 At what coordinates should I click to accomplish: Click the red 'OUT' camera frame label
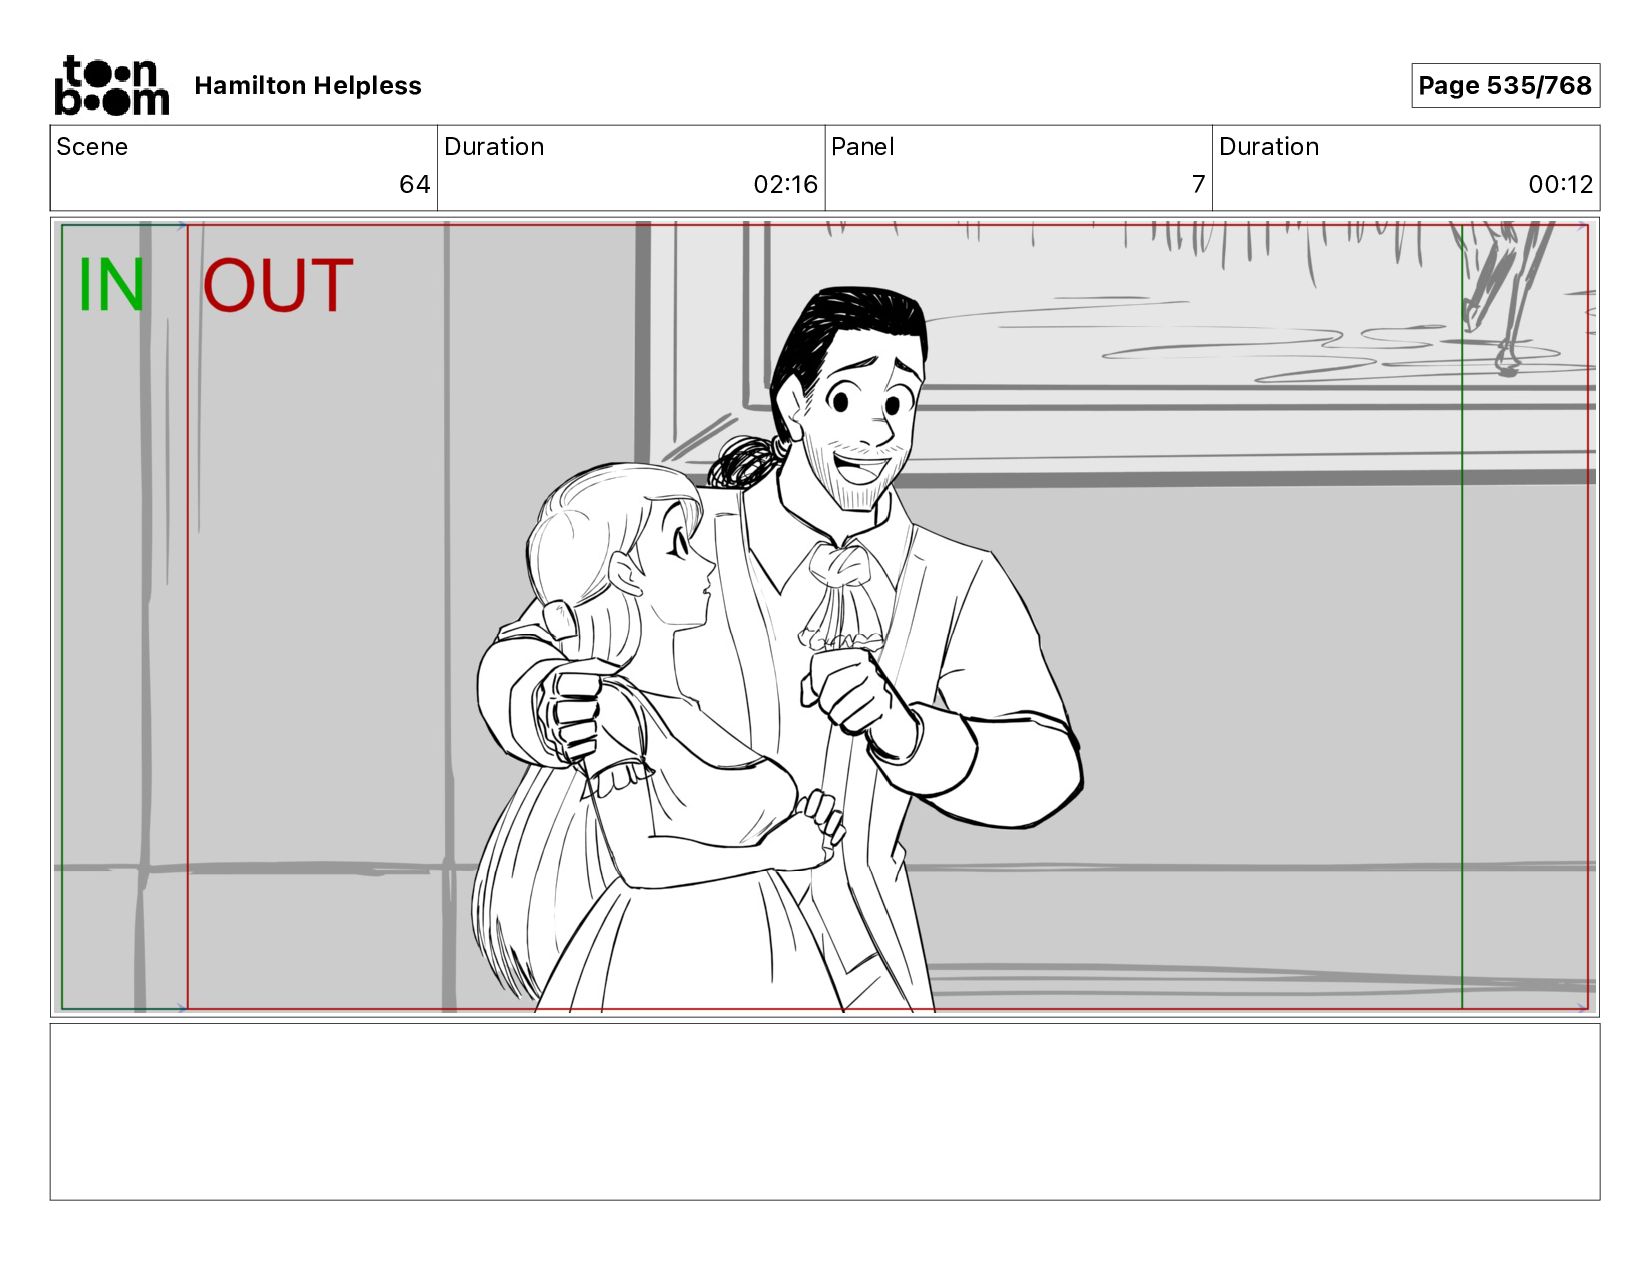click(278, 286)
